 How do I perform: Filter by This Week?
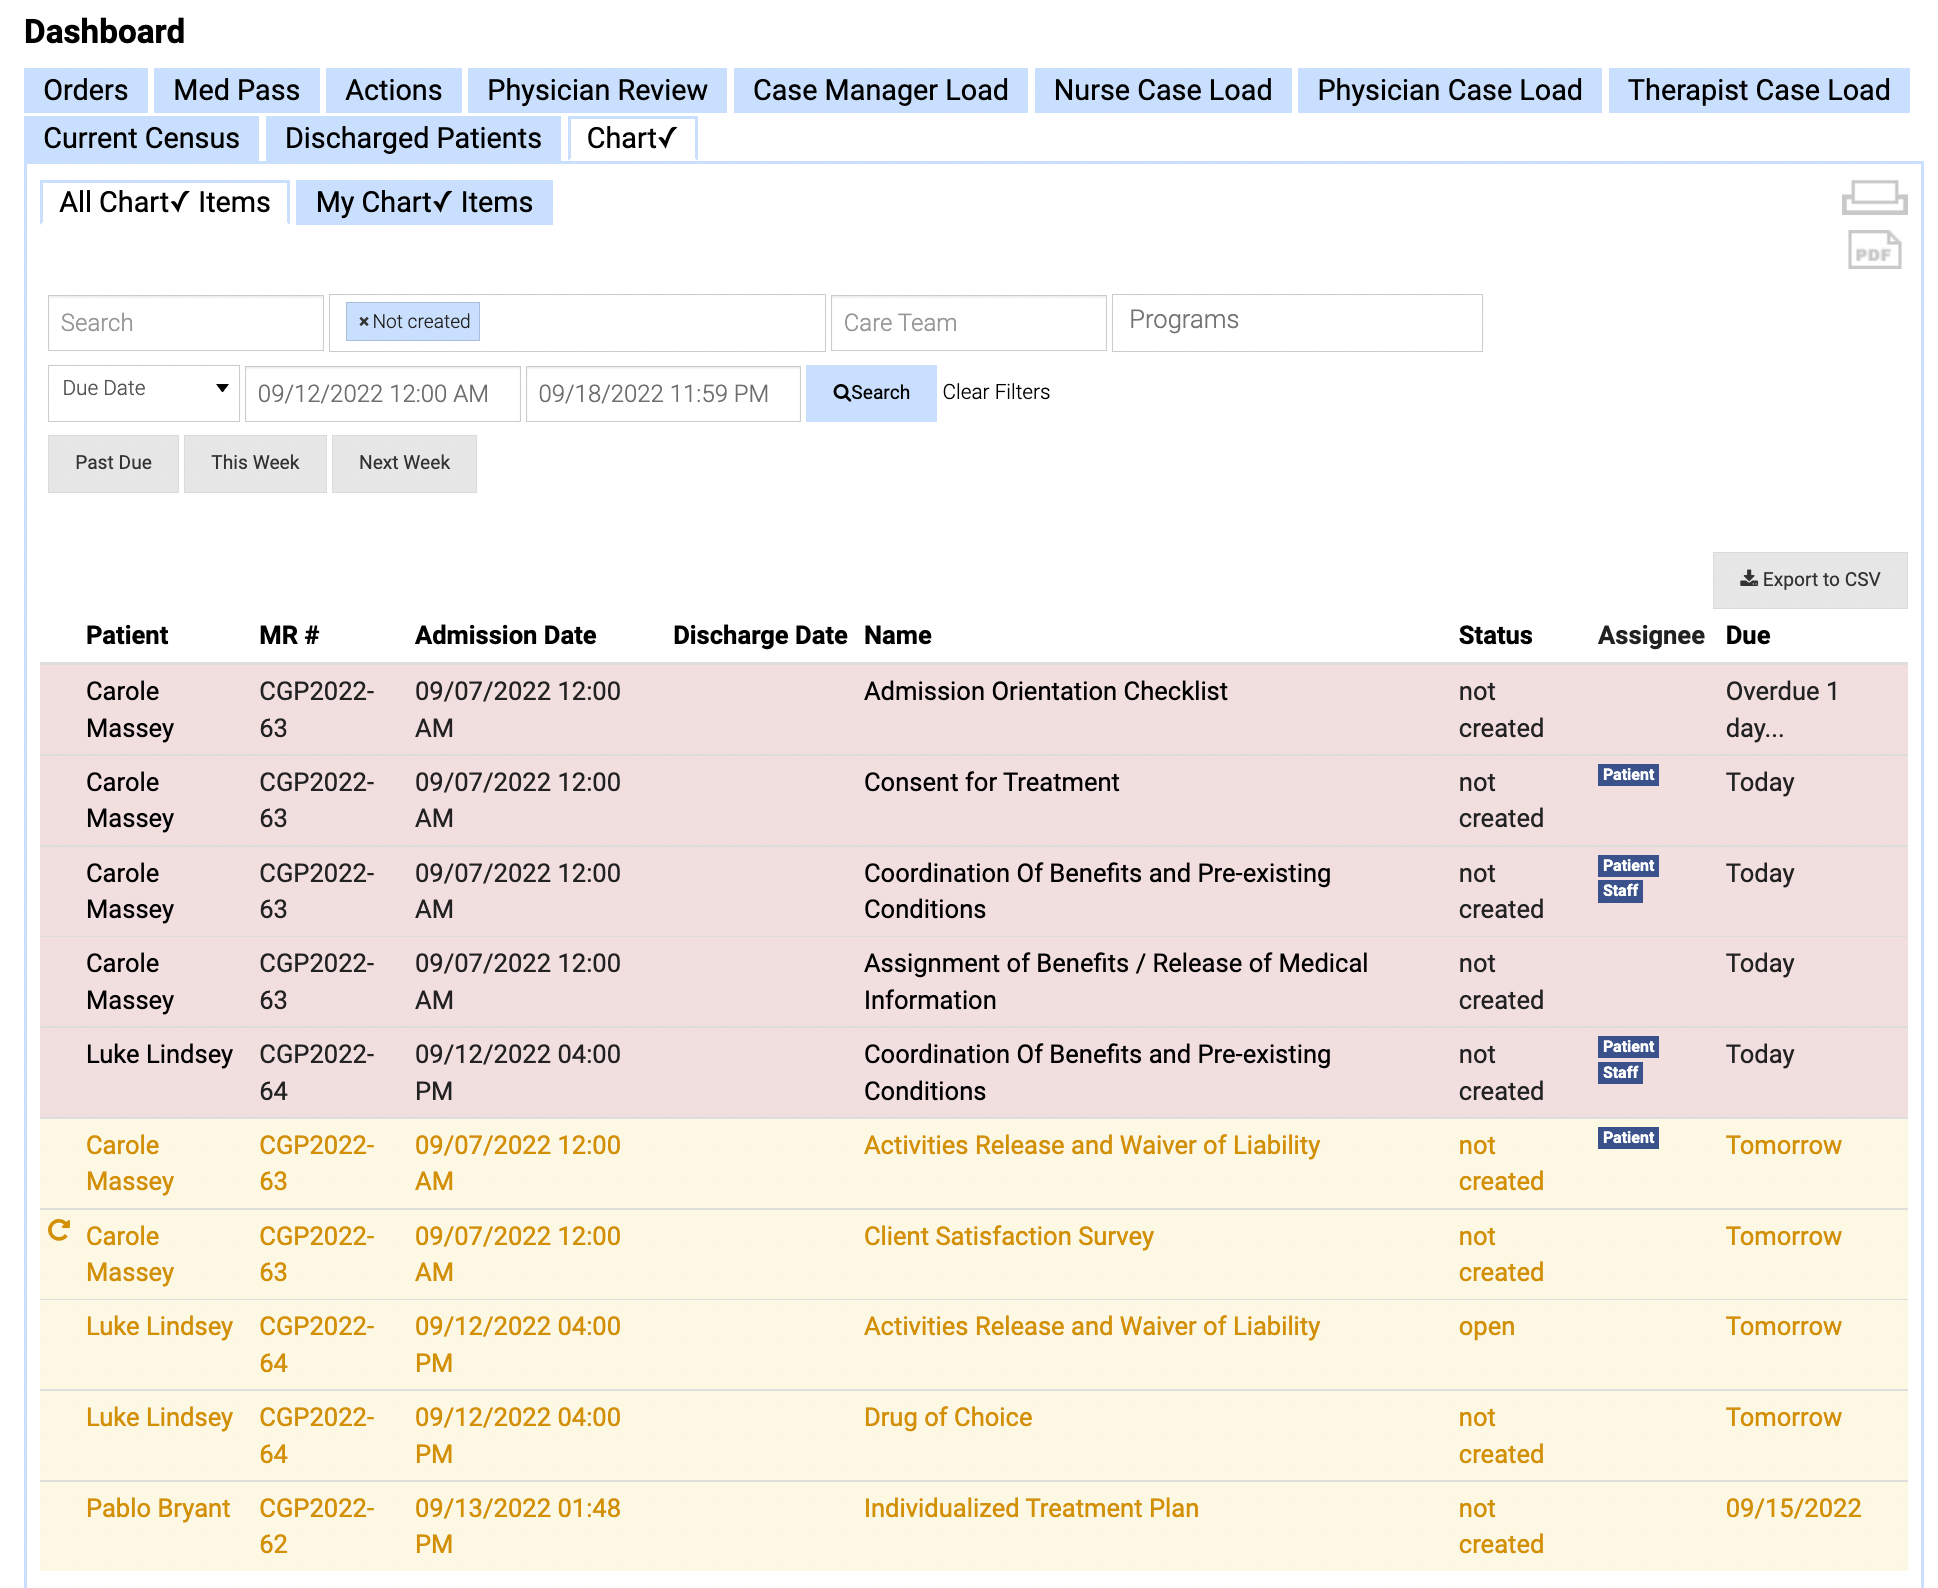(255, 463)
